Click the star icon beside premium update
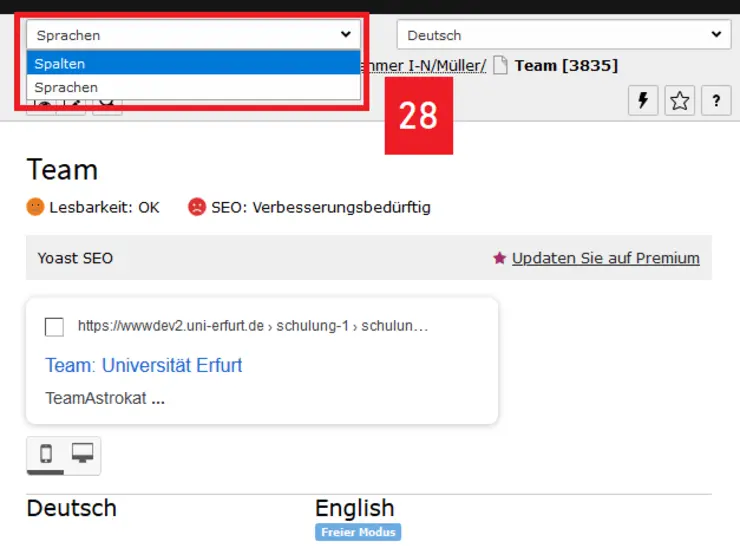The image size is (740, 548). tap(499, 258)
